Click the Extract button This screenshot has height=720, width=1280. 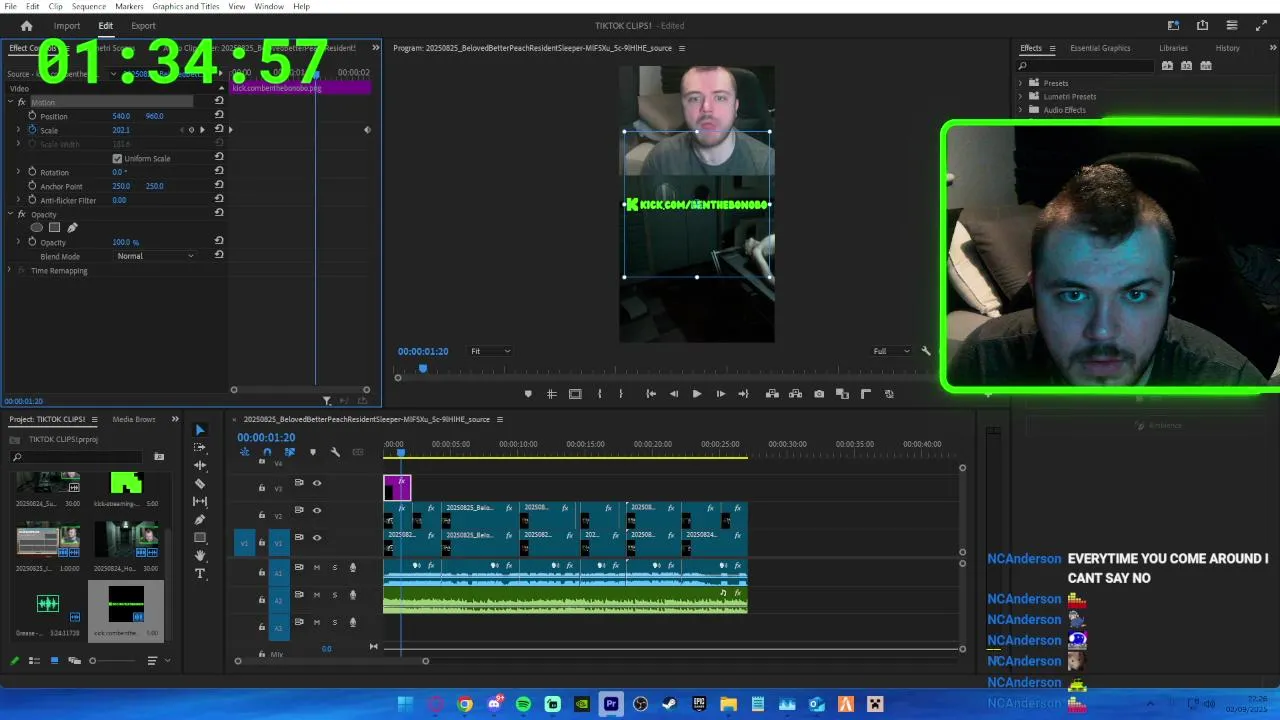pyautogui.click(x=795, y=394)
